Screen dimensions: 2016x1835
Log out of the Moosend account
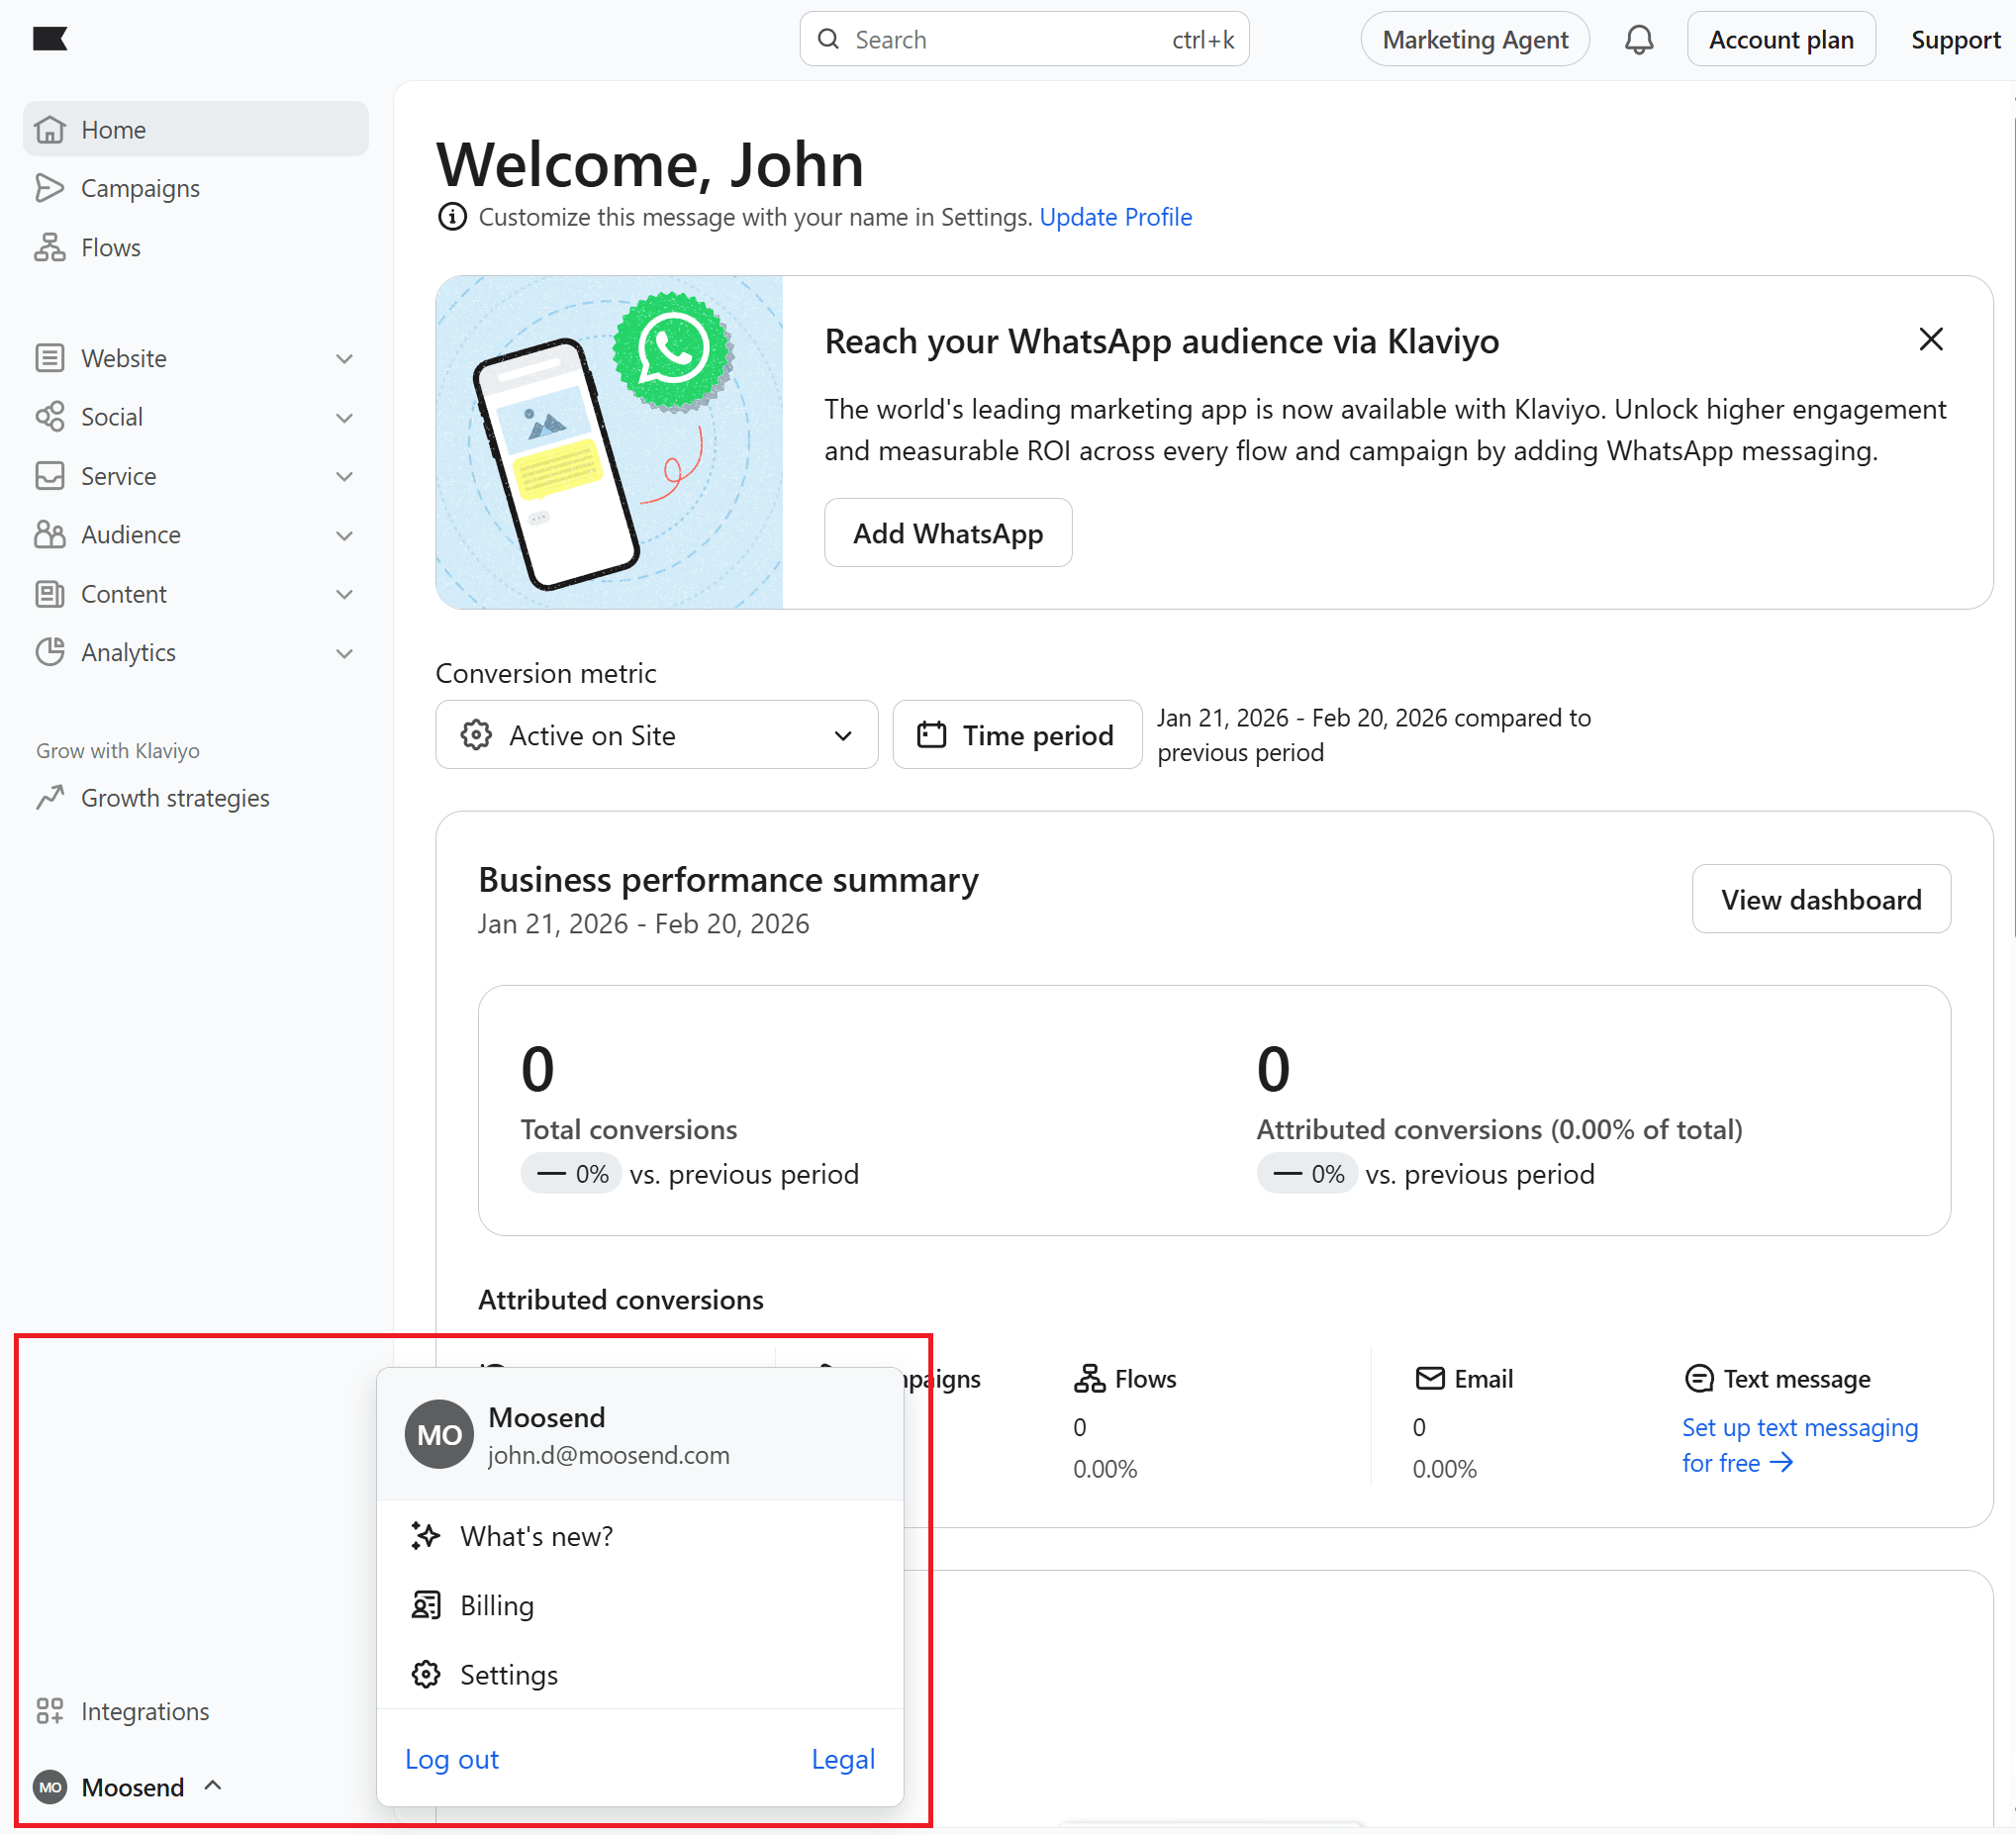click(452, 1760)
